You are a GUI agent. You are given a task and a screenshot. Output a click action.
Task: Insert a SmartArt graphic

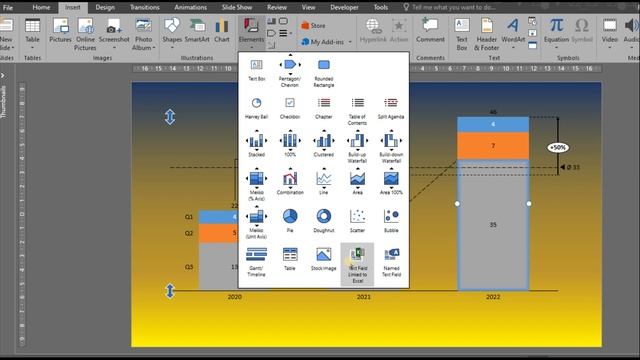coord(197,31)
